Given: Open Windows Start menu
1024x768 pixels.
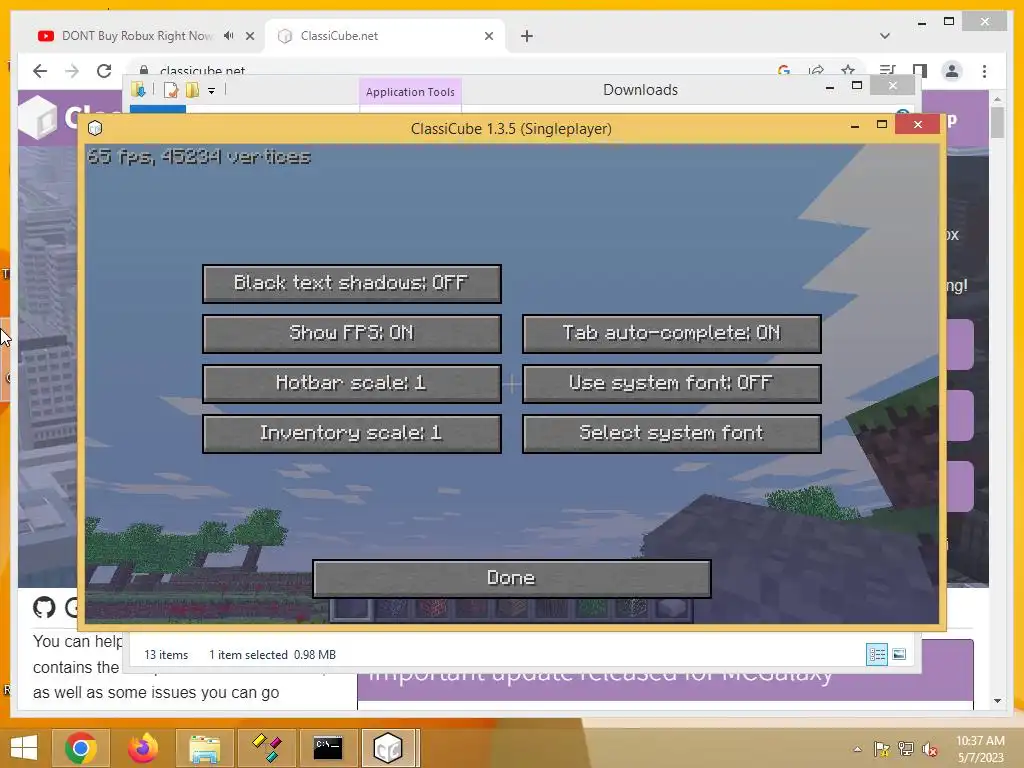Looking at the screenshot, I should click(x=24, y=748).
